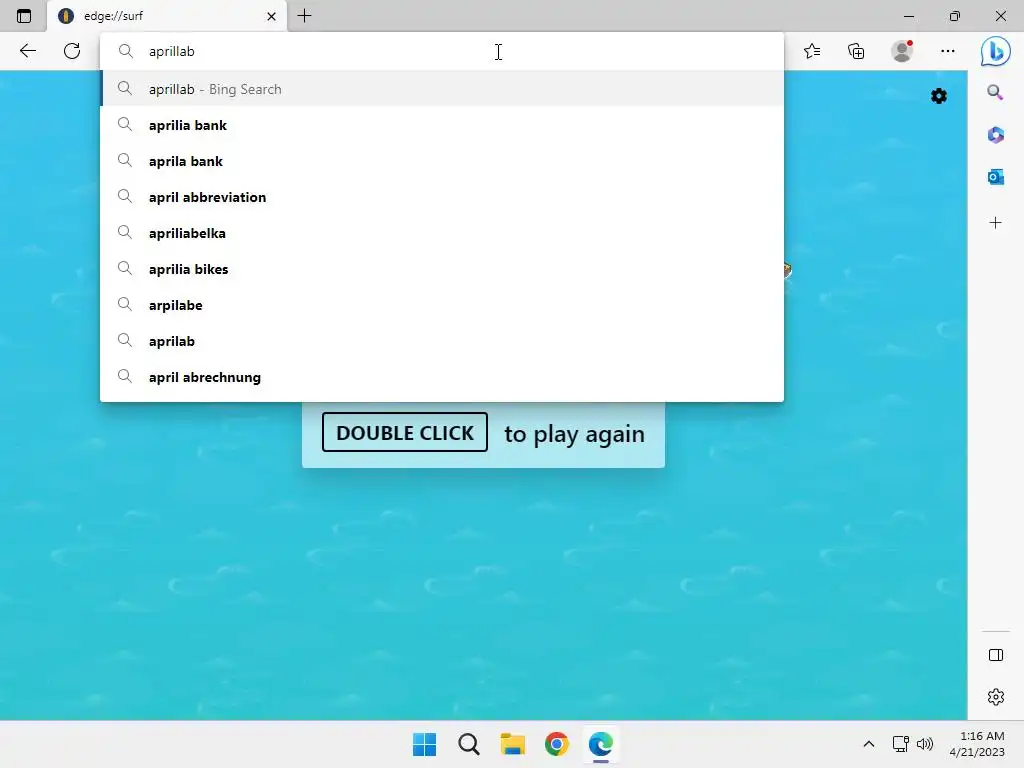The width and height of the screenshot is (1024, 768).
Task: Show hidden system tray icons
Action: 869,744
